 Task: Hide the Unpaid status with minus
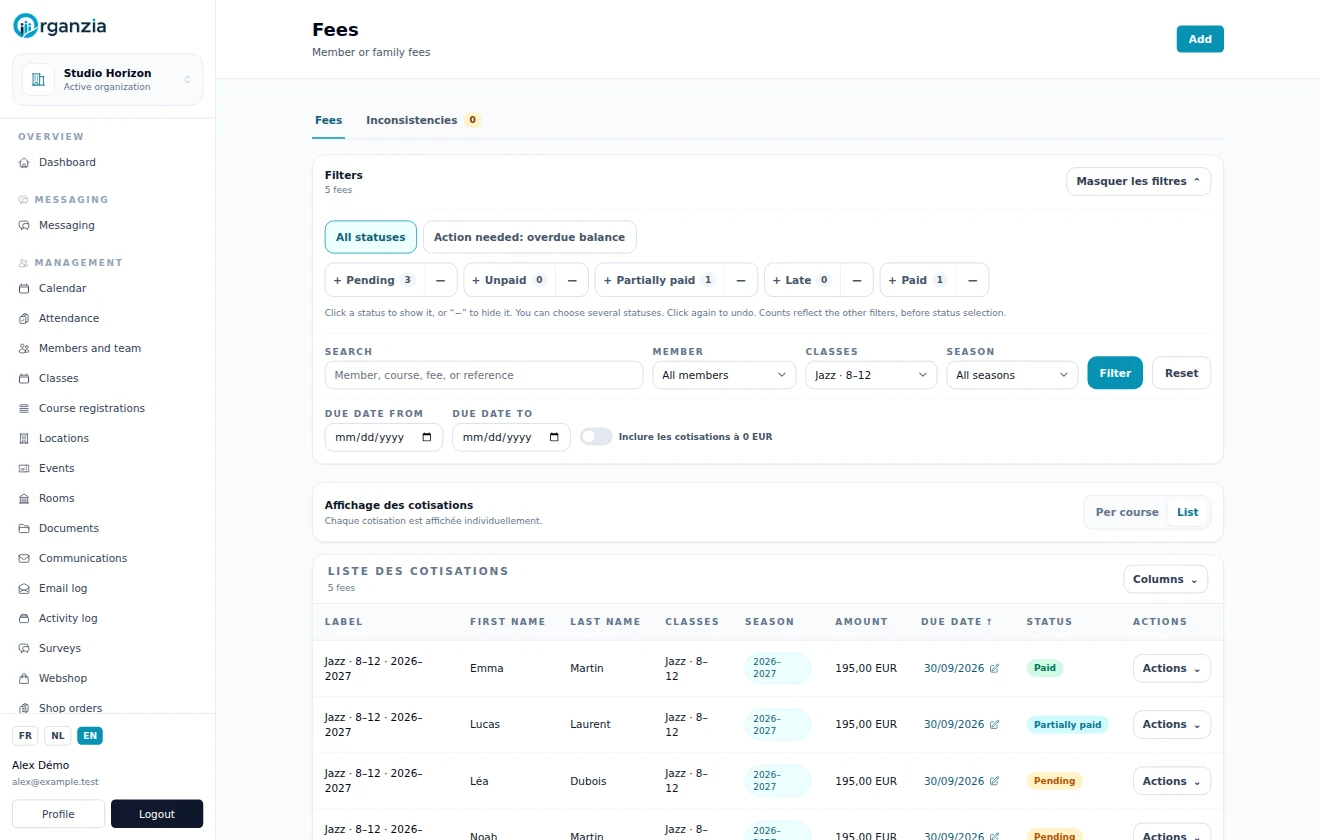click(x=572, y=280)
